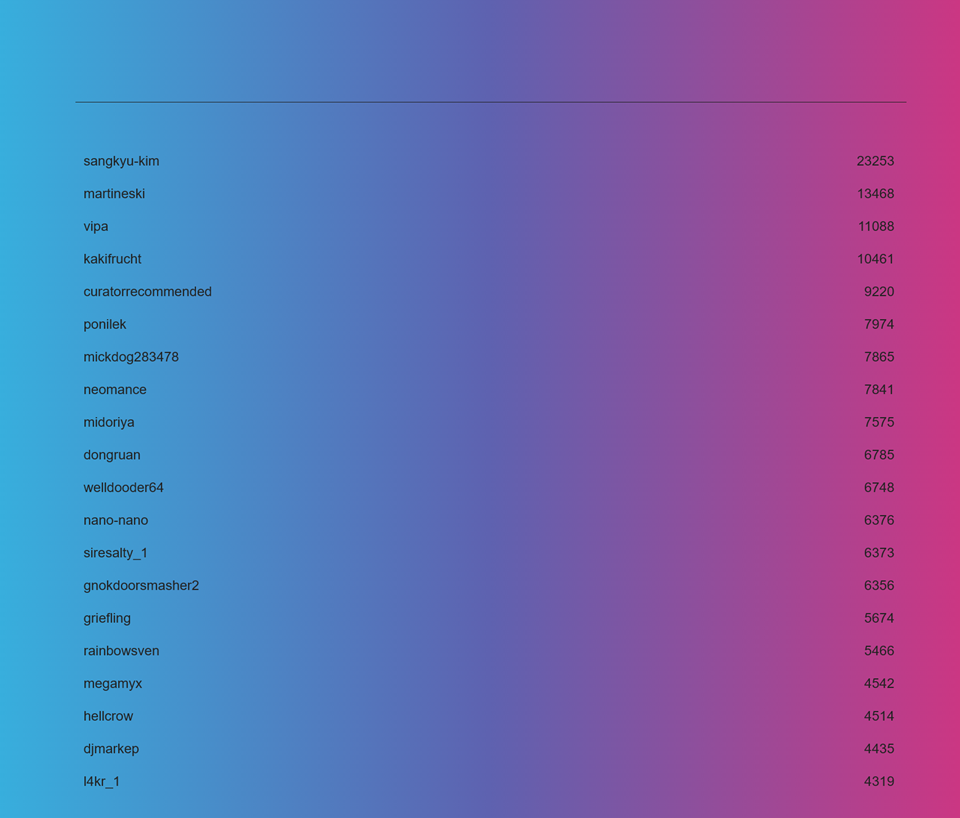Click hellcrow's score 4514
960x818 pixels.
click(x=879, y=716)
